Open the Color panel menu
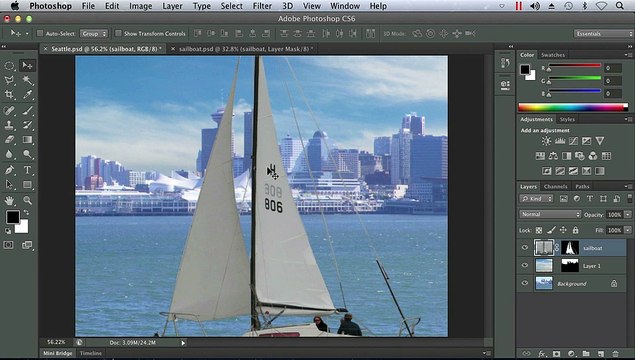Screen dimensions: 635x360 click(x=628, y=55)
